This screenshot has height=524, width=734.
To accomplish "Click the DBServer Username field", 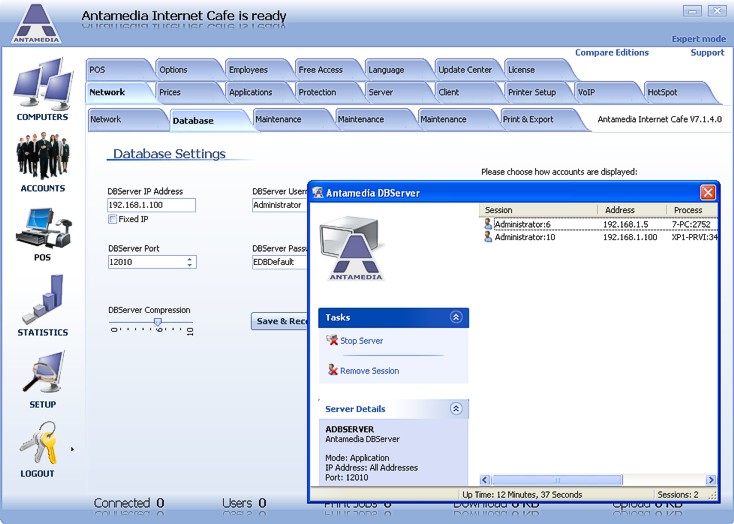I will 280,205.
